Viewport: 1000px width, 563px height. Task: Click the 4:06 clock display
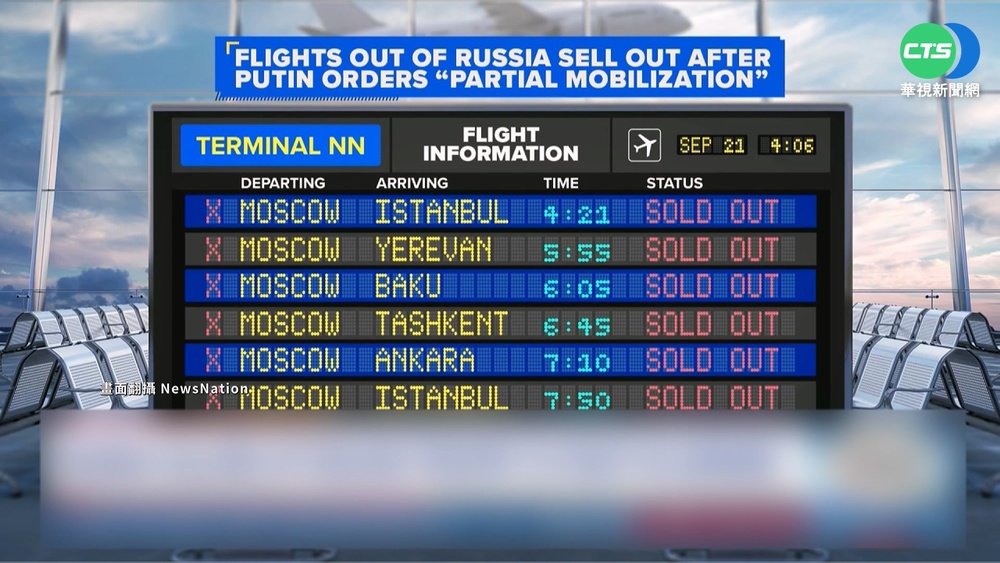789,145
